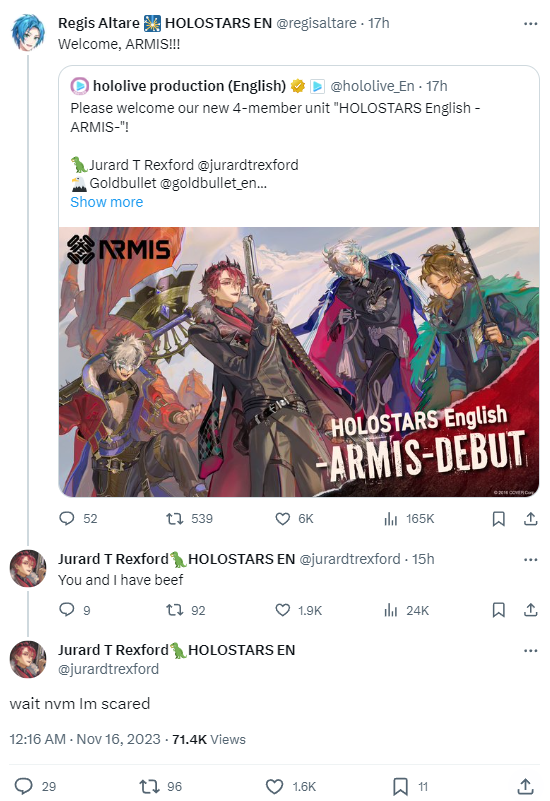
Task: Visit the @hololive_En handle link
Action: tap(372, 86)
